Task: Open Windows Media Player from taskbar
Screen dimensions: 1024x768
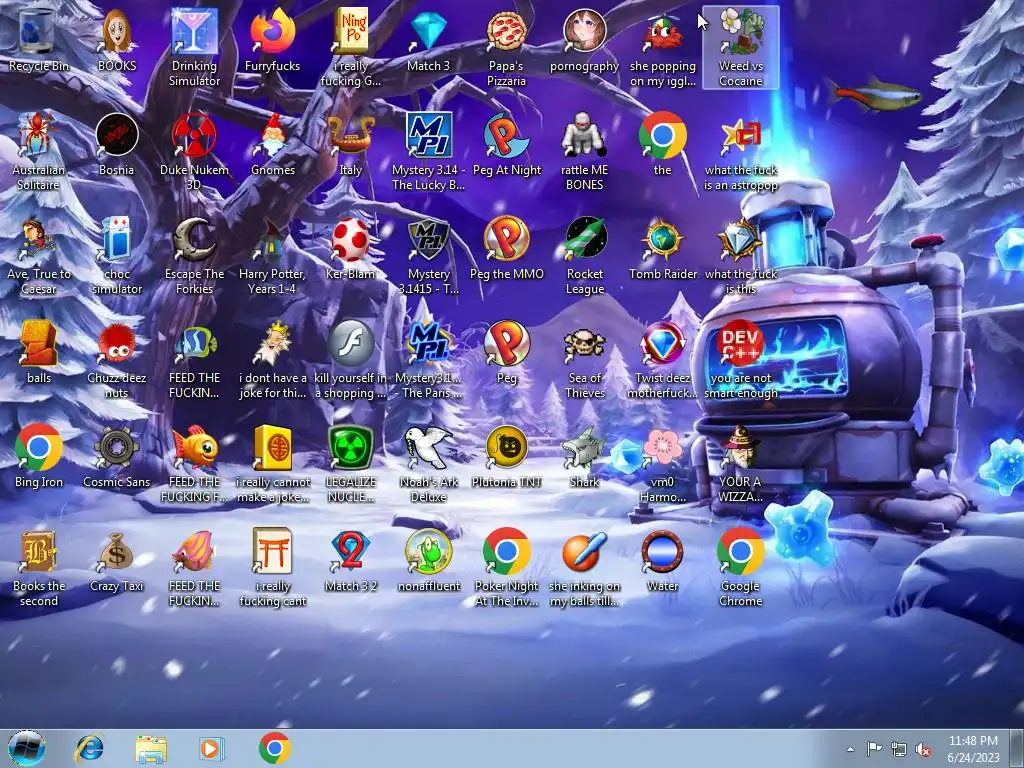Action: point(210,748)
